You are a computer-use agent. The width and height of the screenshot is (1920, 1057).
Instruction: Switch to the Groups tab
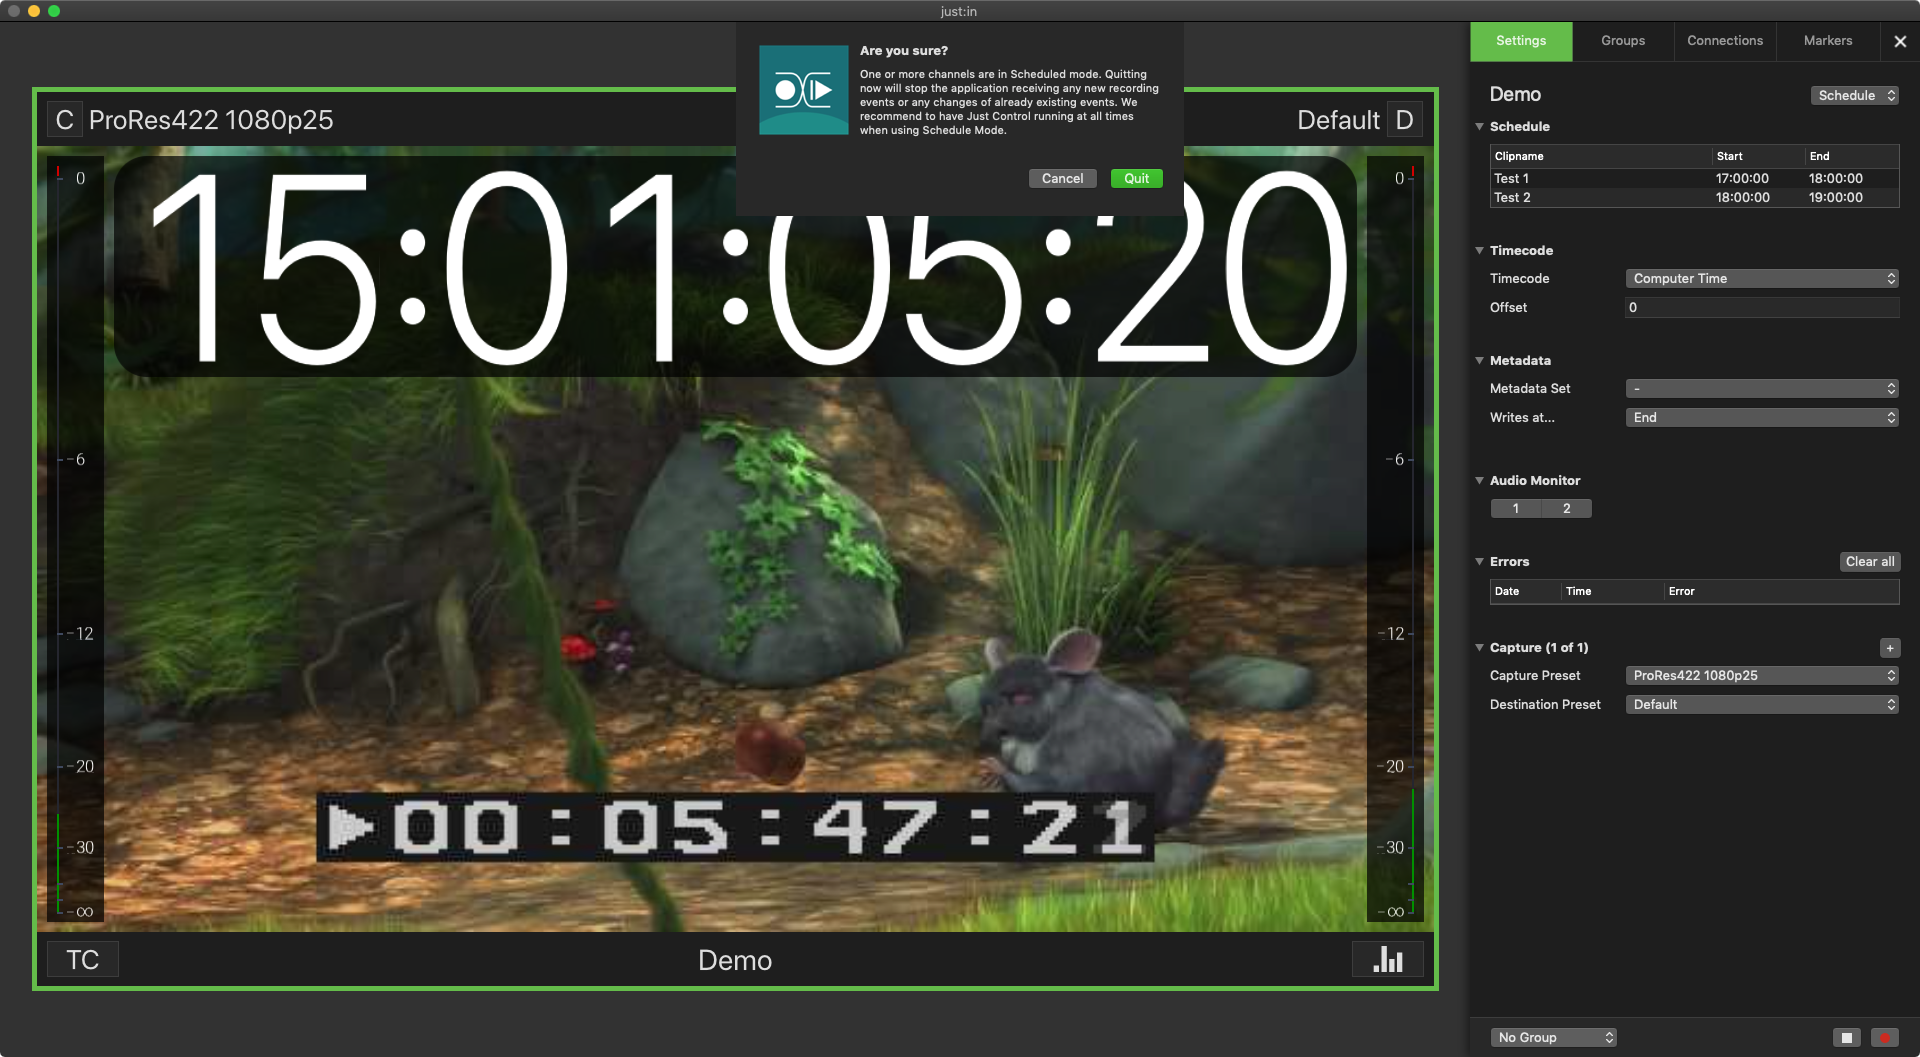(x=1623, y=41)
